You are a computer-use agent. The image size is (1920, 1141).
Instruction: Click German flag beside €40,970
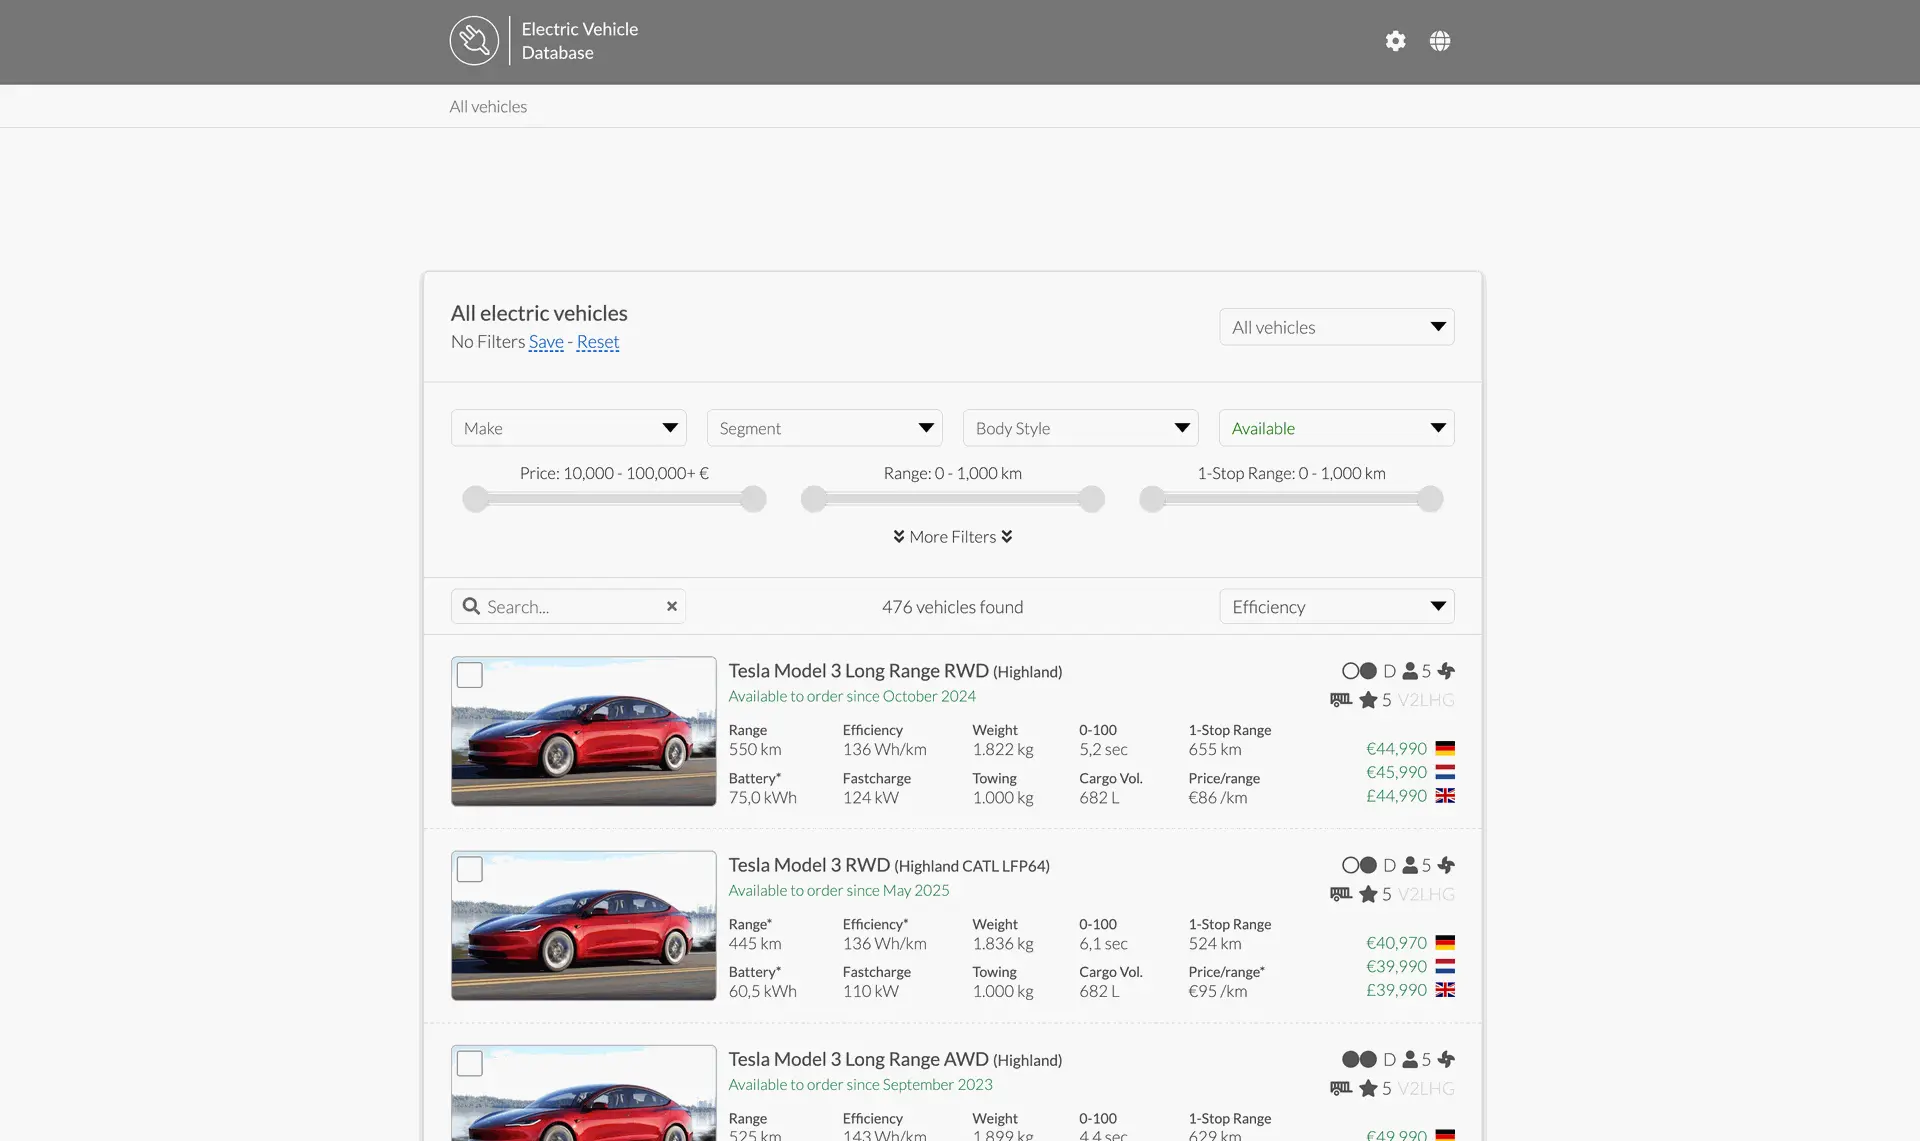pos(1445,942)
